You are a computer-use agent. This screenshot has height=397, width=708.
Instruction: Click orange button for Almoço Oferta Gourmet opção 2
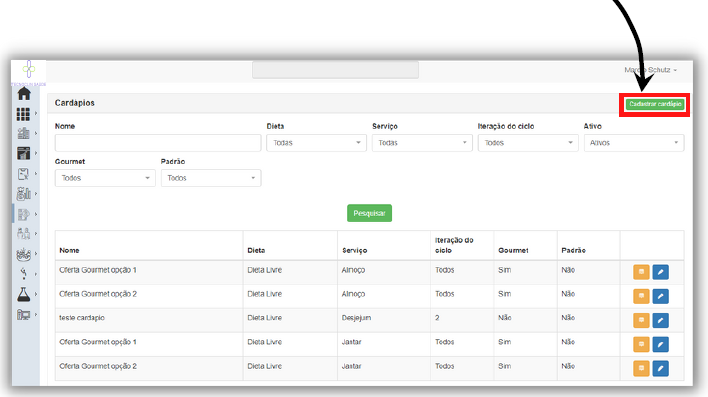click(x=641, y=296)
